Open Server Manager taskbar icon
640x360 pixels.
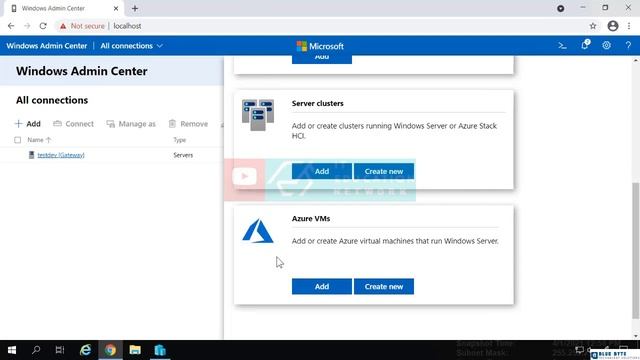(160, 350)
